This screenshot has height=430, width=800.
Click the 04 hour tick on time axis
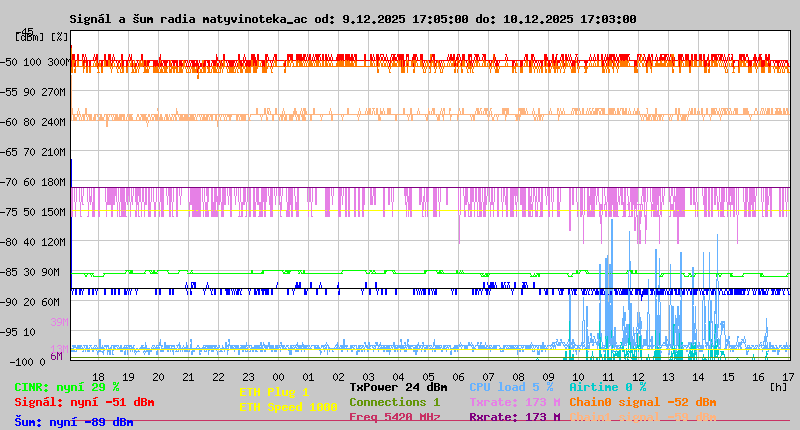[x=398, y=377]
